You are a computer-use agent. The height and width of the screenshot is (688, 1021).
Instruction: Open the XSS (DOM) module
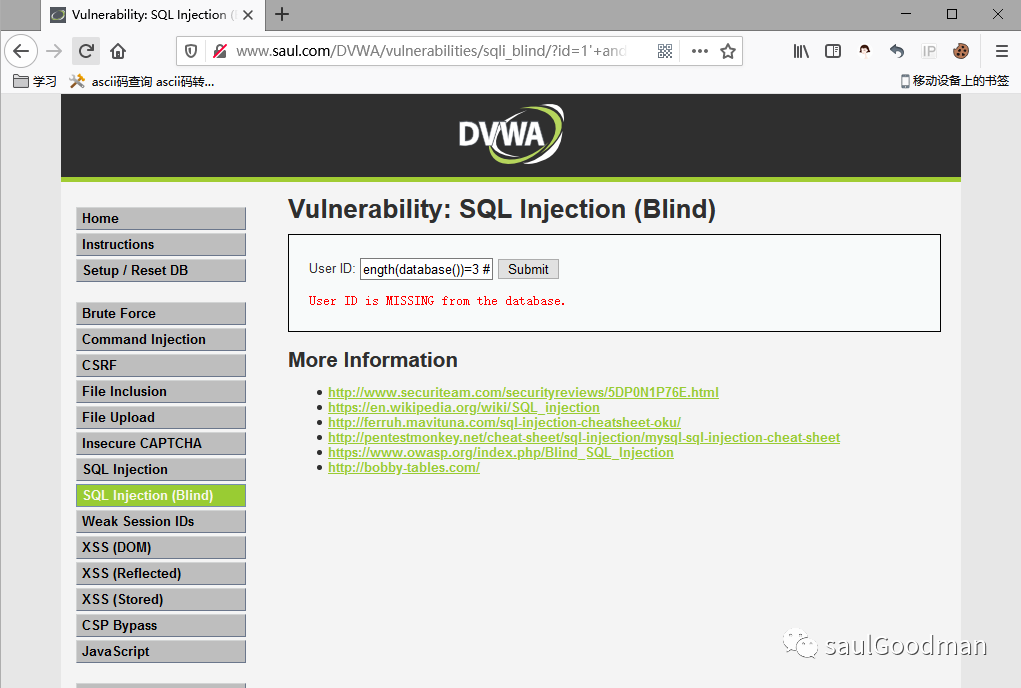click(x=161, y=548)
